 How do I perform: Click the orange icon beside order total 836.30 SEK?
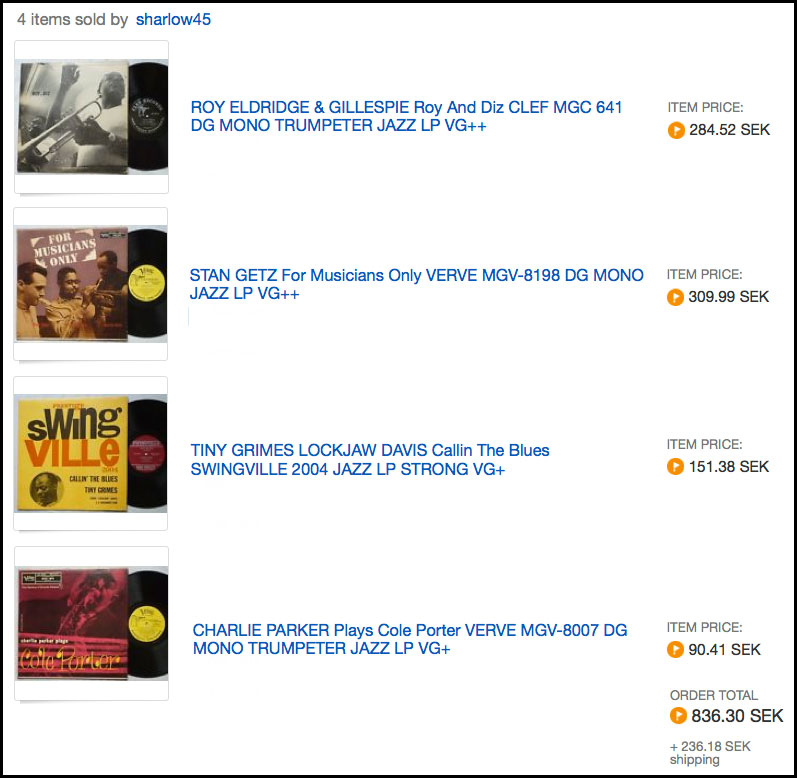pyautogui.click(x=678, y=715)
